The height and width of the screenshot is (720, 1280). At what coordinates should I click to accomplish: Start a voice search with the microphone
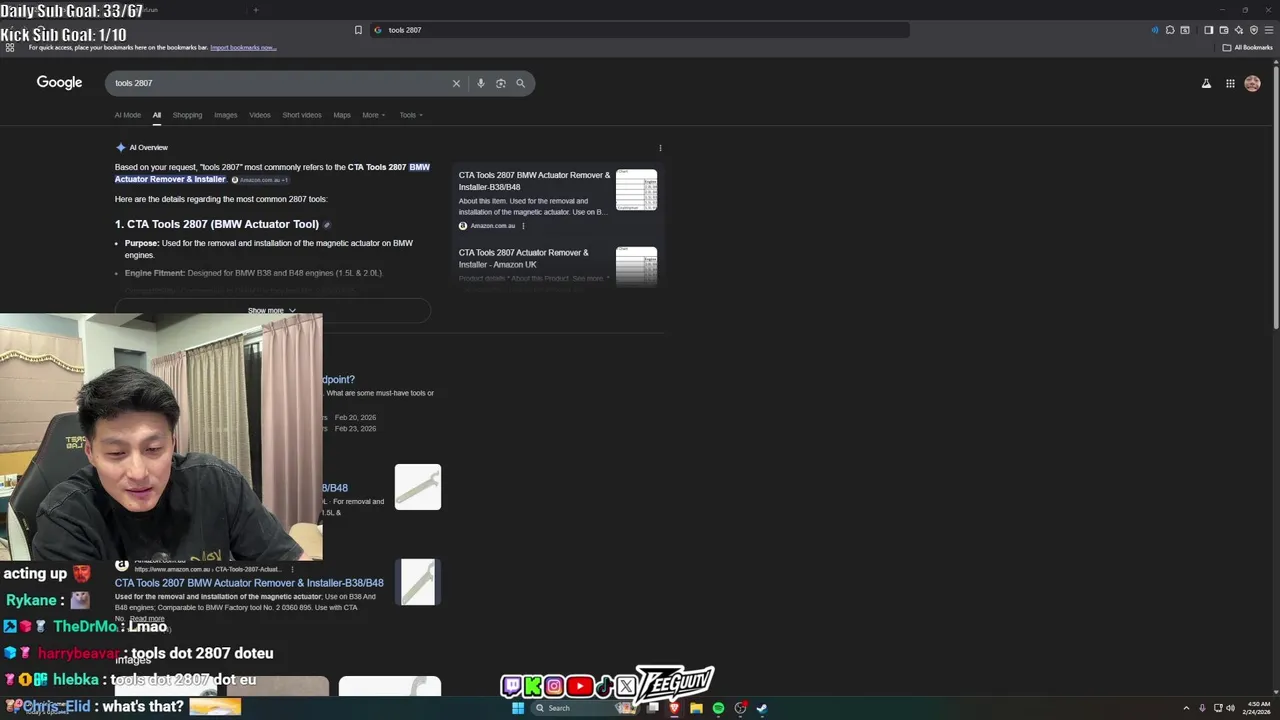point(481,83)
